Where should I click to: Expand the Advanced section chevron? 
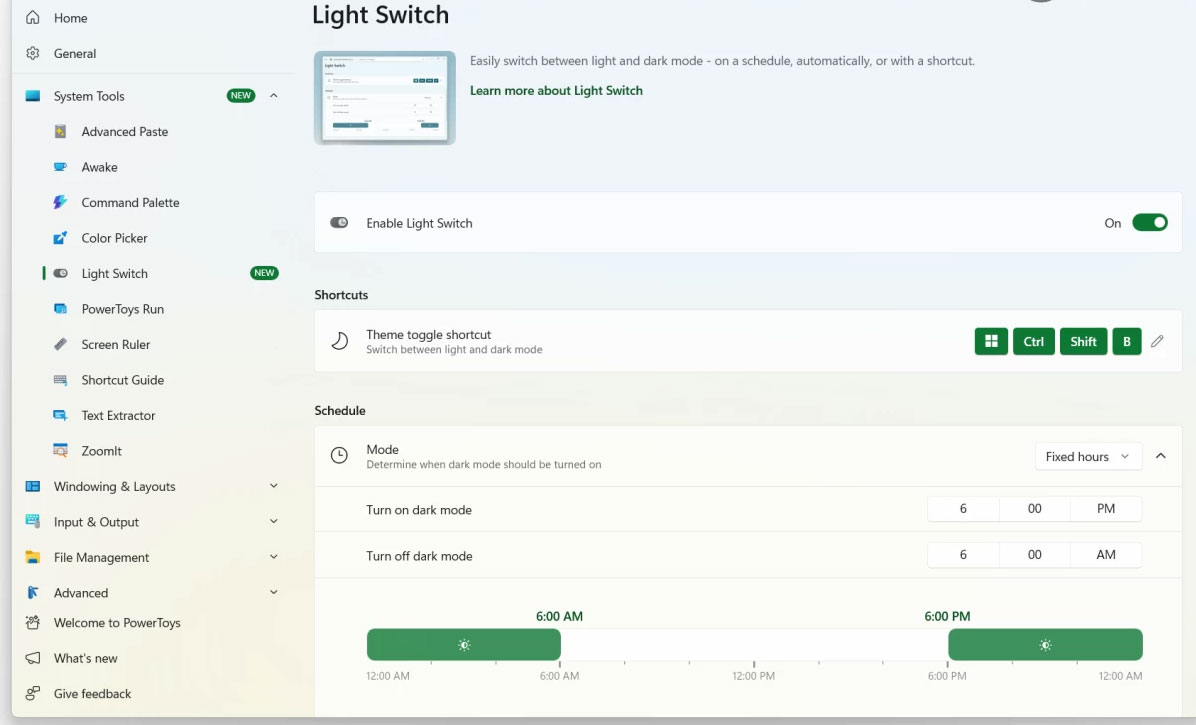point(274,592)
